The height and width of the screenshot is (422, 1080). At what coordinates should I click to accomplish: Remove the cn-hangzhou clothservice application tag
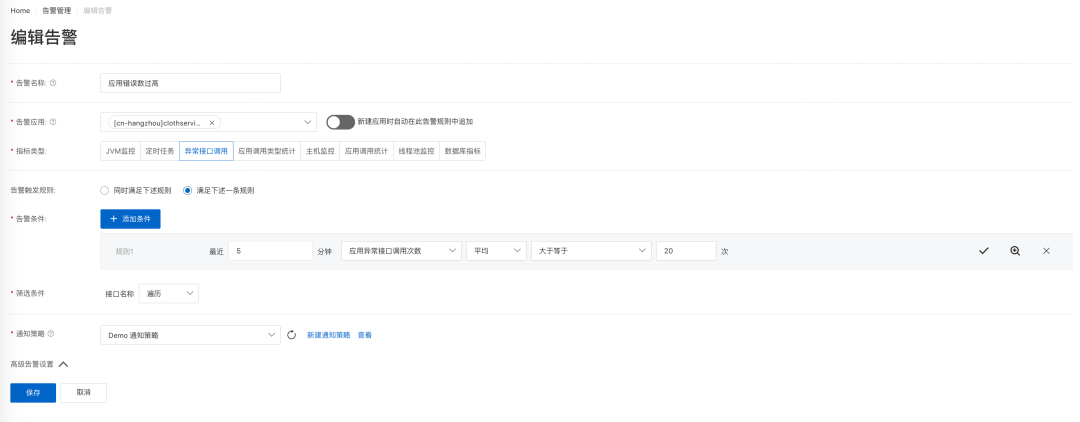(x=211, y=123)
